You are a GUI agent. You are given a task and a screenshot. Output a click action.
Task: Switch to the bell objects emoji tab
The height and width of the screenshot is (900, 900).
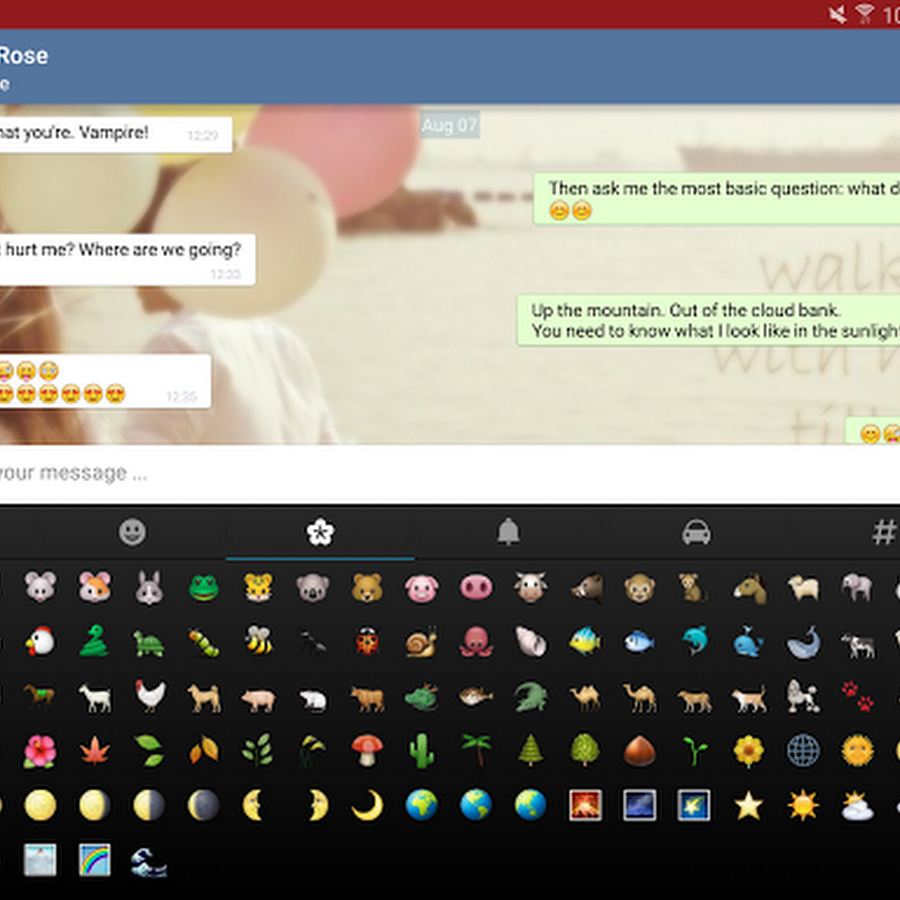point(508,532)
